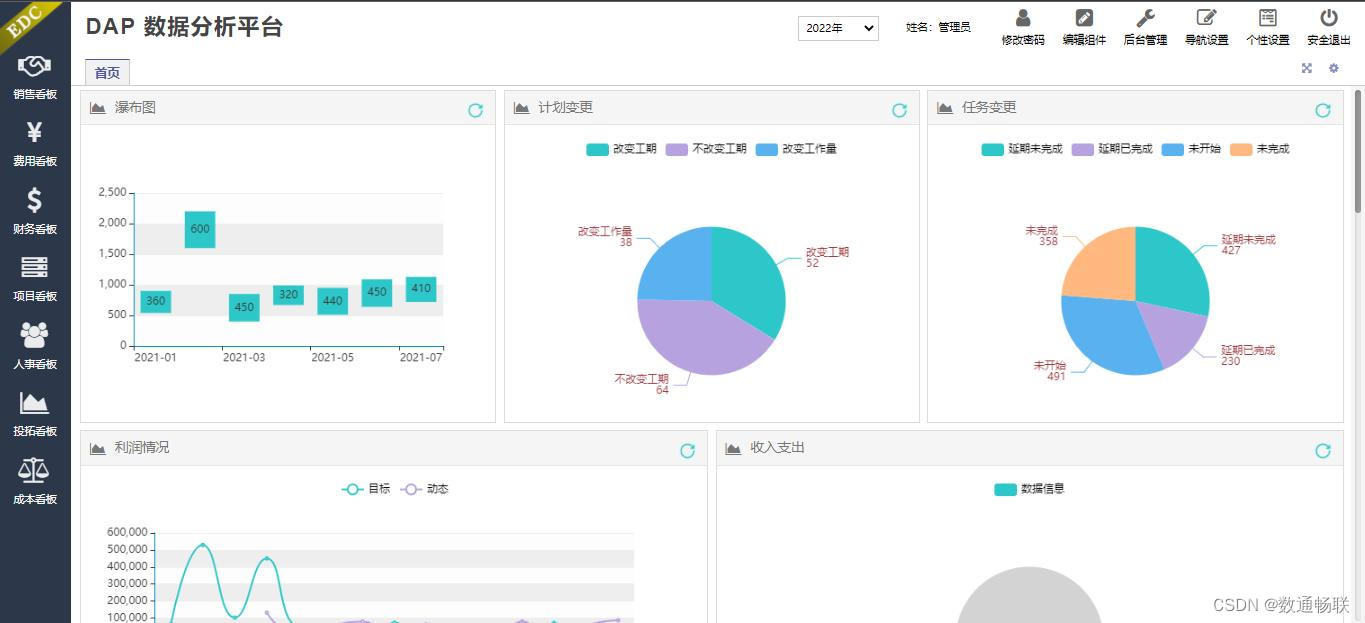The image size is (1365, 623).
Task: Select the 首页 home tab
Action: pos(107,73)
